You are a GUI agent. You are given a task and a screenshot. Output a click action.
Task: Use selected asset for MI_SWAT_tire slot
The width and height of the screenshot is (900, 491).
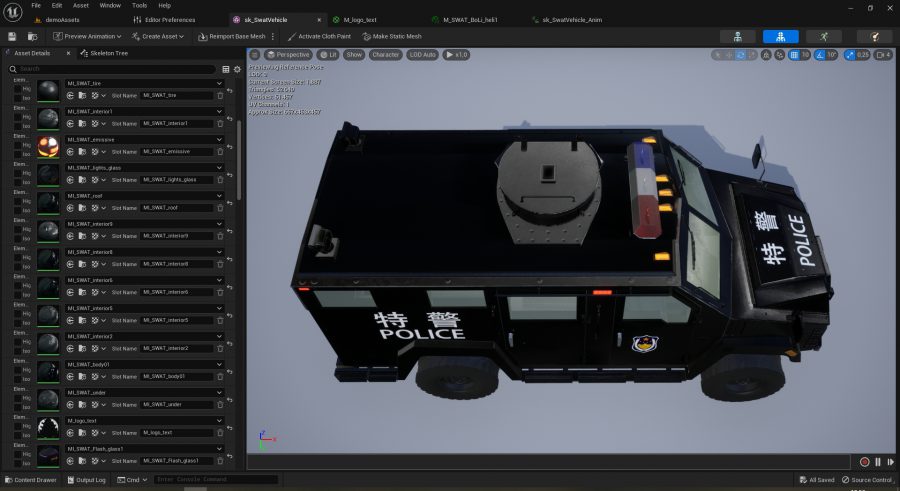coord(70,95)
